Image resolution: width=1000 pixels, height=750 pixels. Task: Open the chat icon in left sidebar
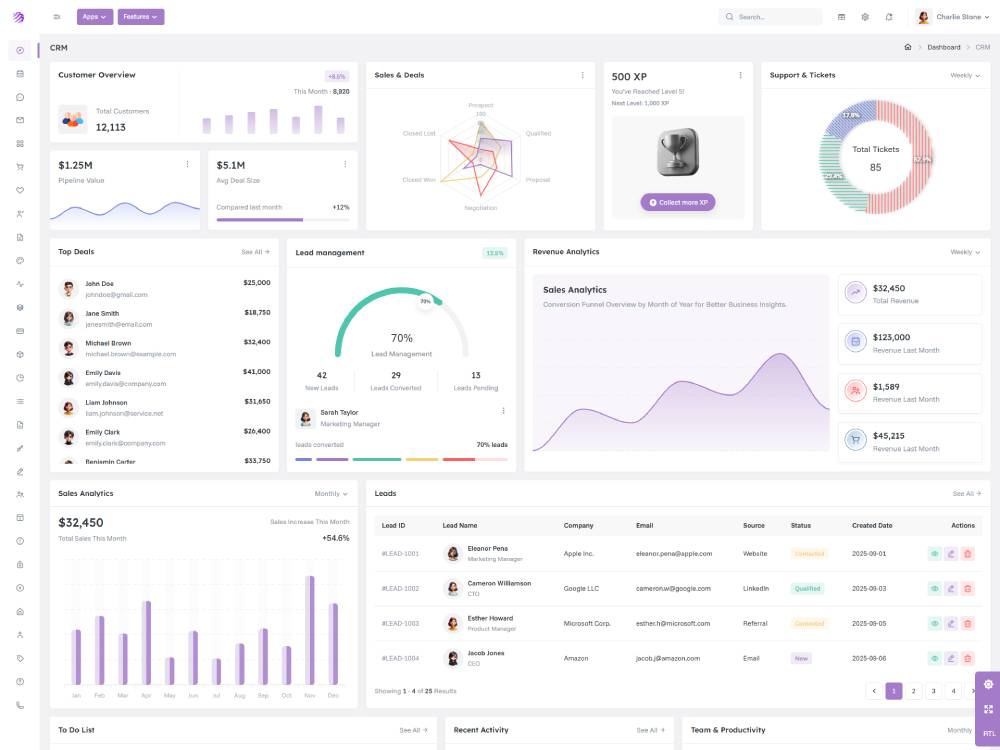pyautogui.click(x=20, y=97)
